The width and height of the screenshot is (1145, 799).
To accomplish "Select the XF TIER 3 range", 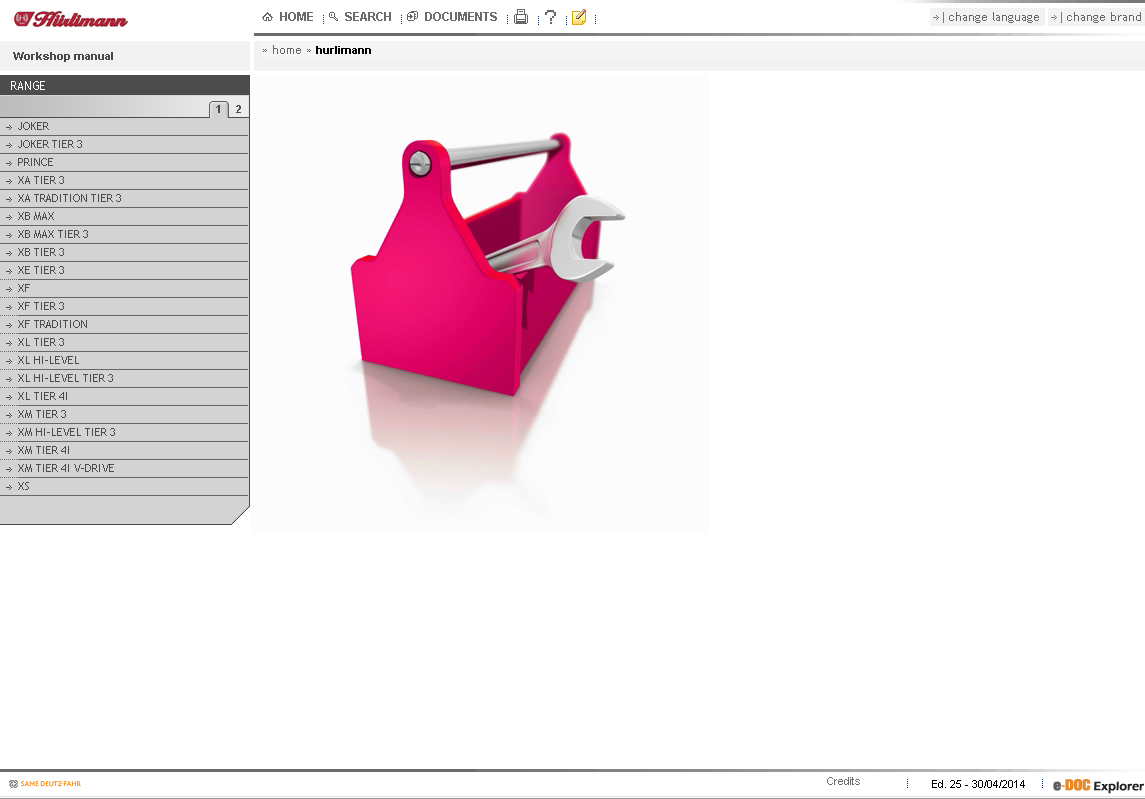I will coord(124,307).
